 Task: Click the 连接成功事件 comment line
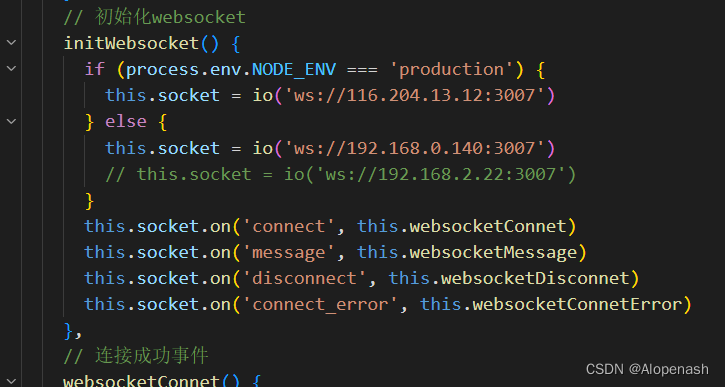point(136,356)
